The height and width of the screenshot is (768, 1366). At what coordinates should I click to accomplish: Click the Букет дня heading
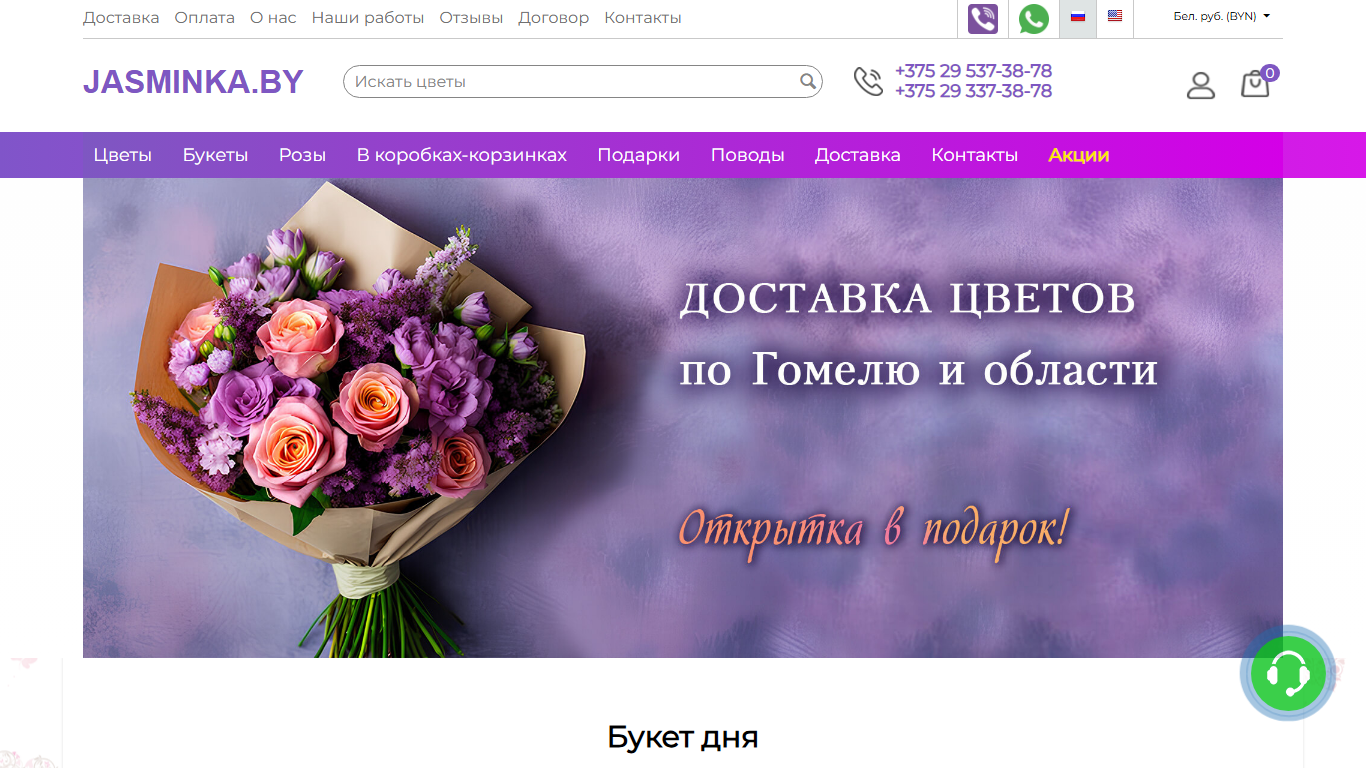pyautogui.click(x=683, y=738)
